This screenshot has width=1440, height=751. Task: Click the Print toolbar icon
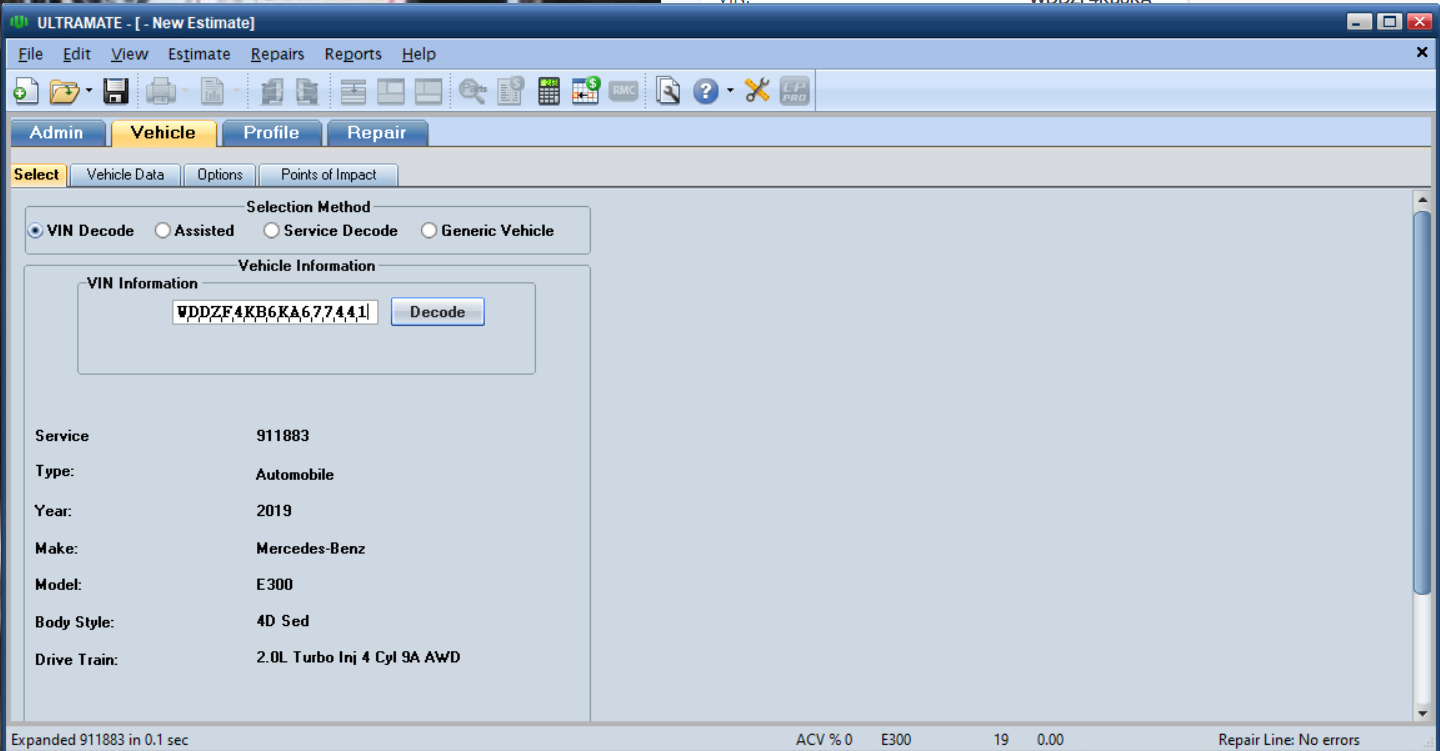click(x=160, y=92)
